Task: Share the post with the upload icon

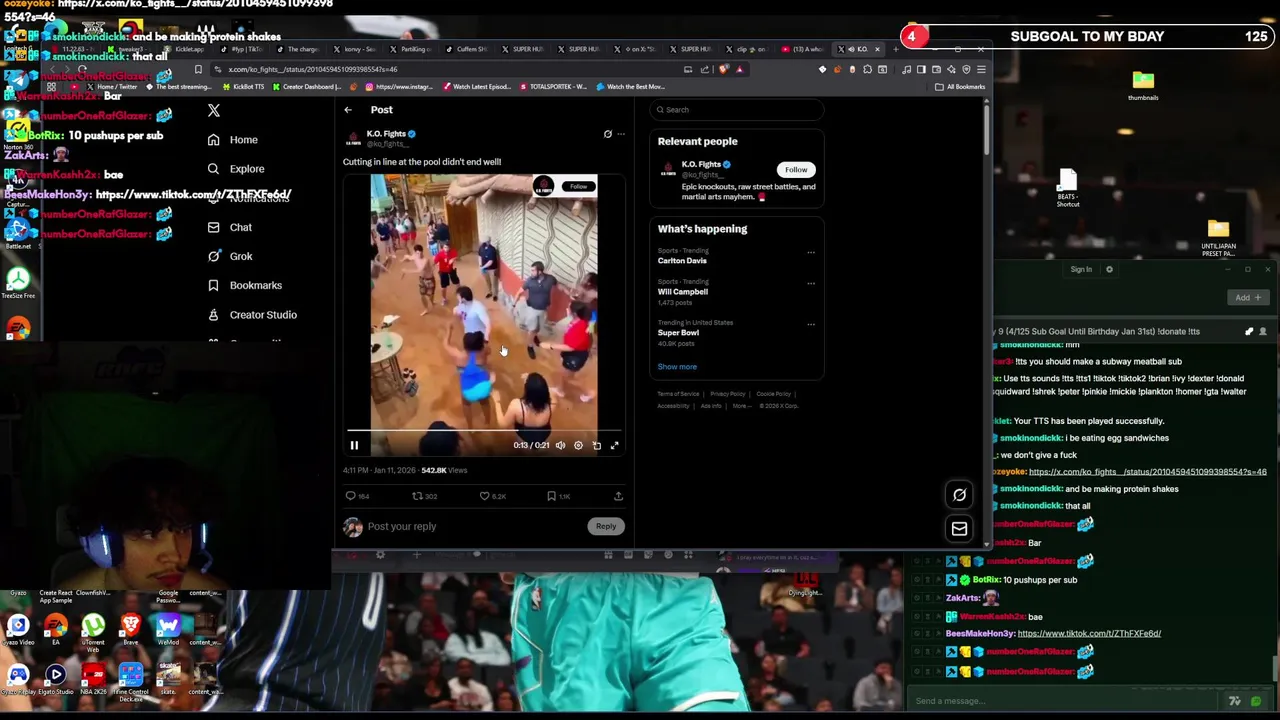Action: 618,496
